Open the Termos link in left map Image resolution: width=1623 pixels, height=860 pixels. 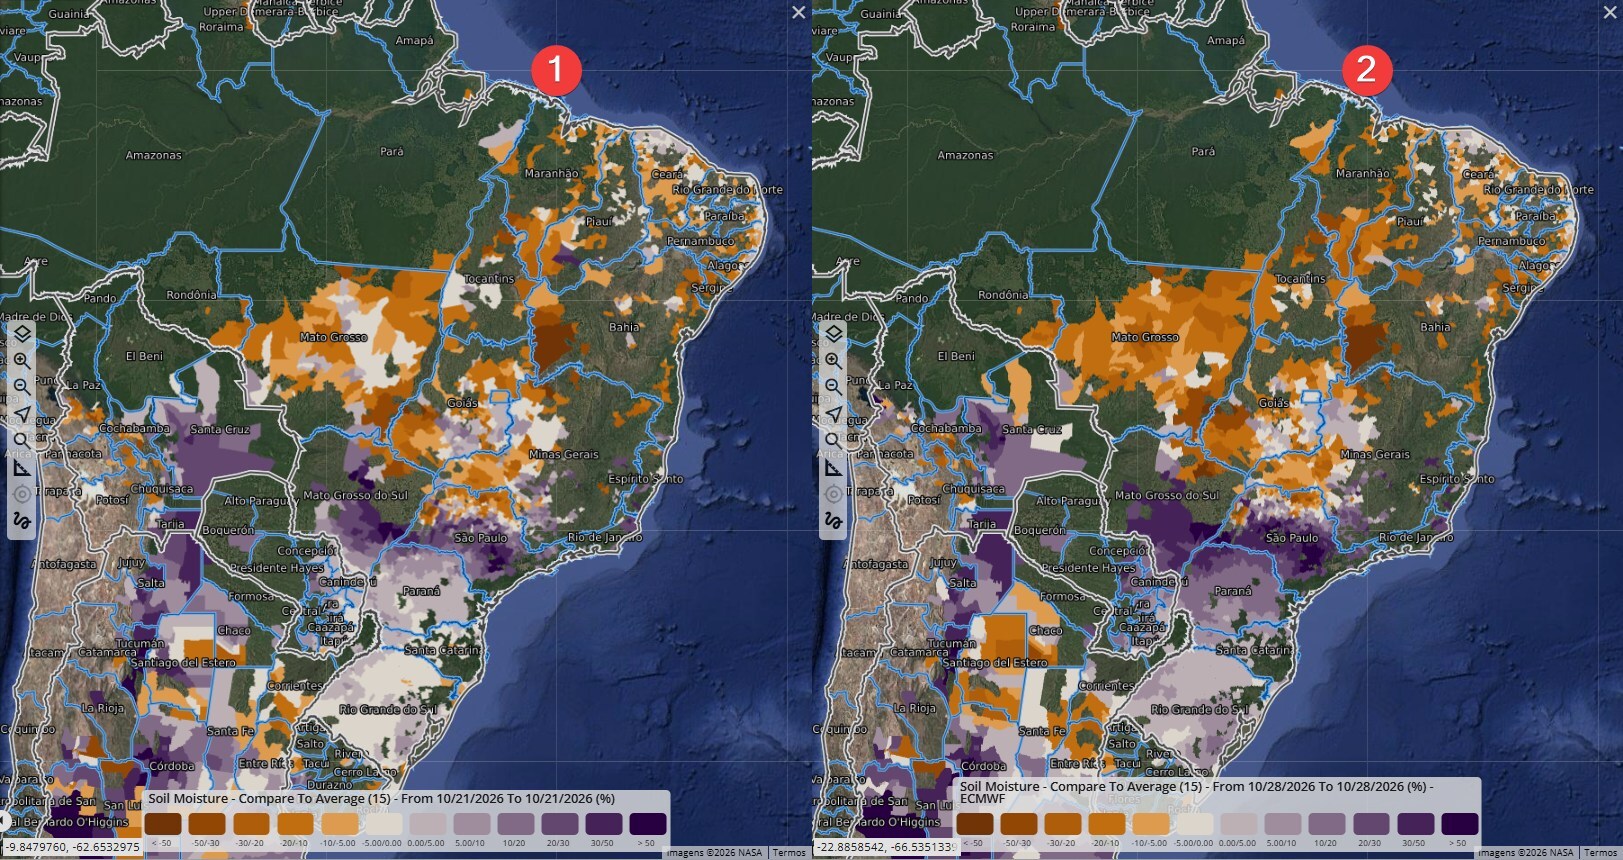(x=789, y=853)
